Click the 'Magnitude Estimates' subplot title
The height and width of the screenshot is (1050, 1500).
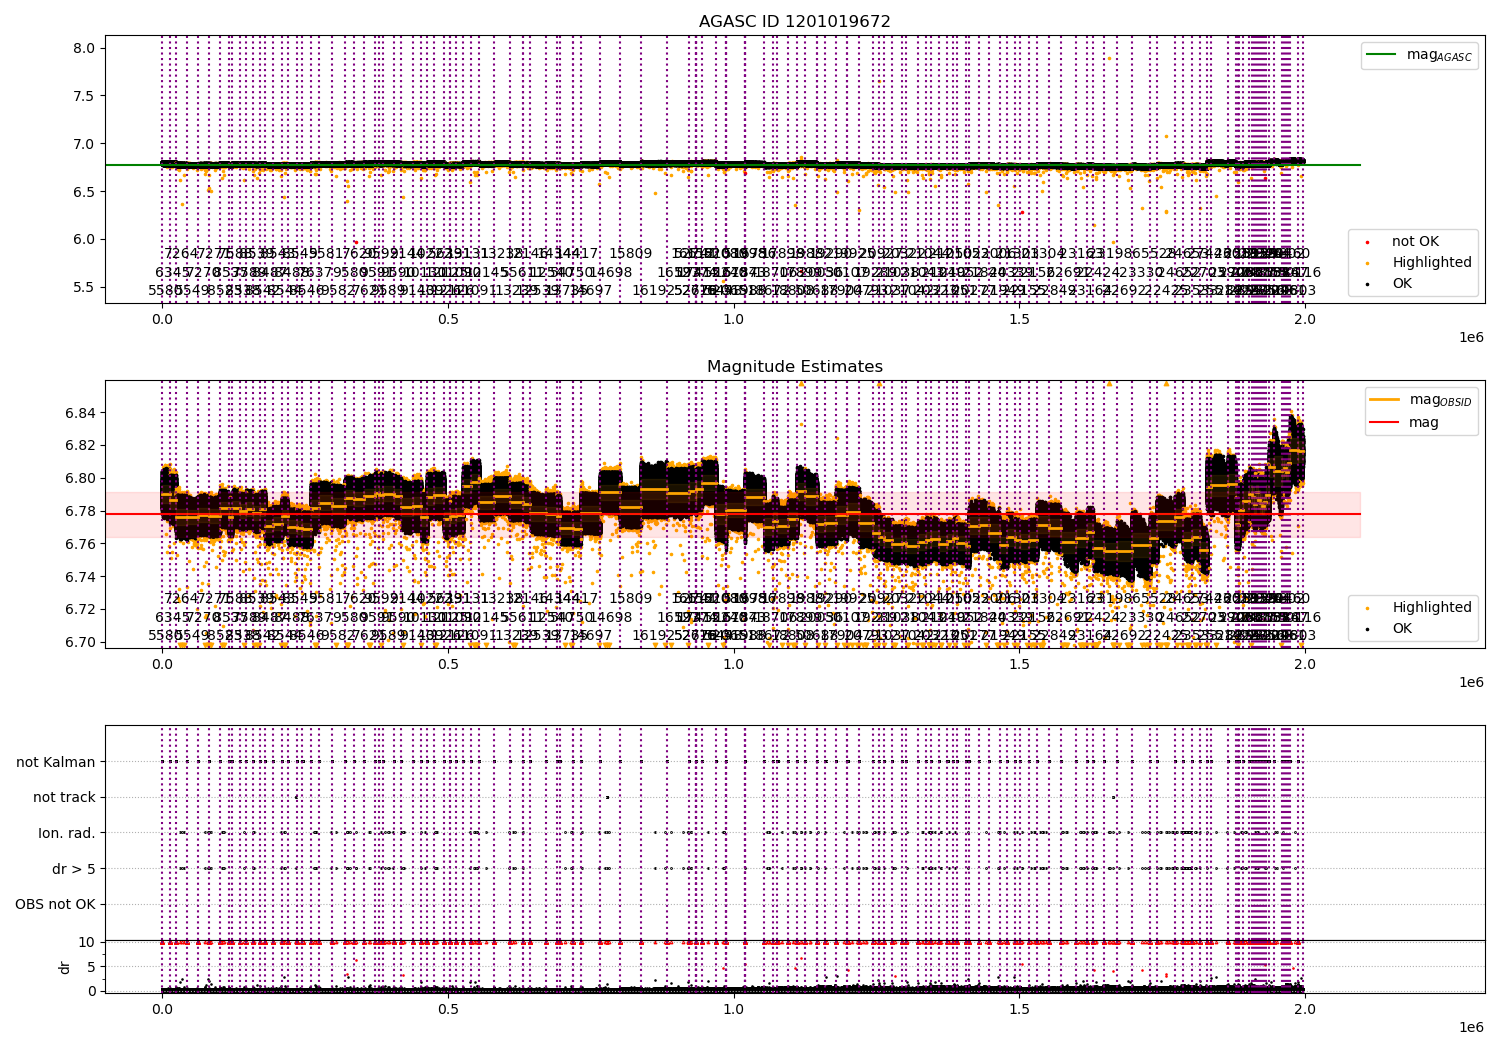coord(795,367)
